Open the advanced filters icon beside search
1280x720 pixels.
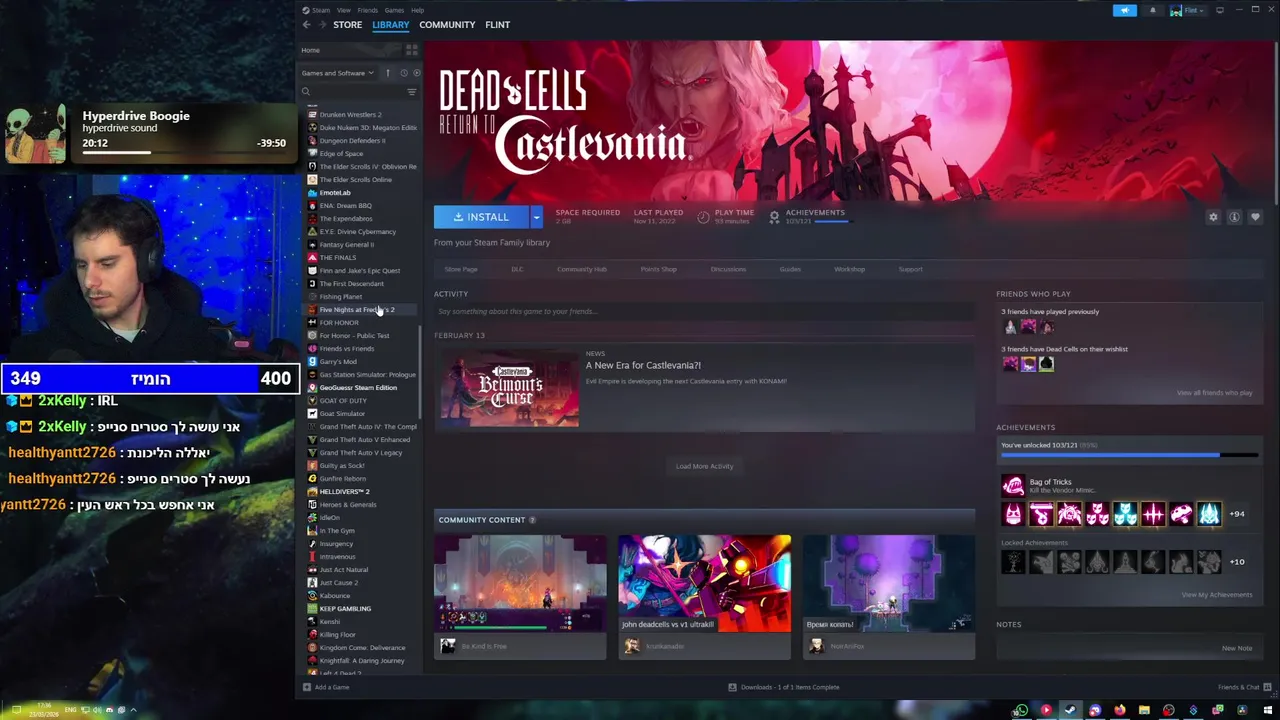tap(411, 92)
